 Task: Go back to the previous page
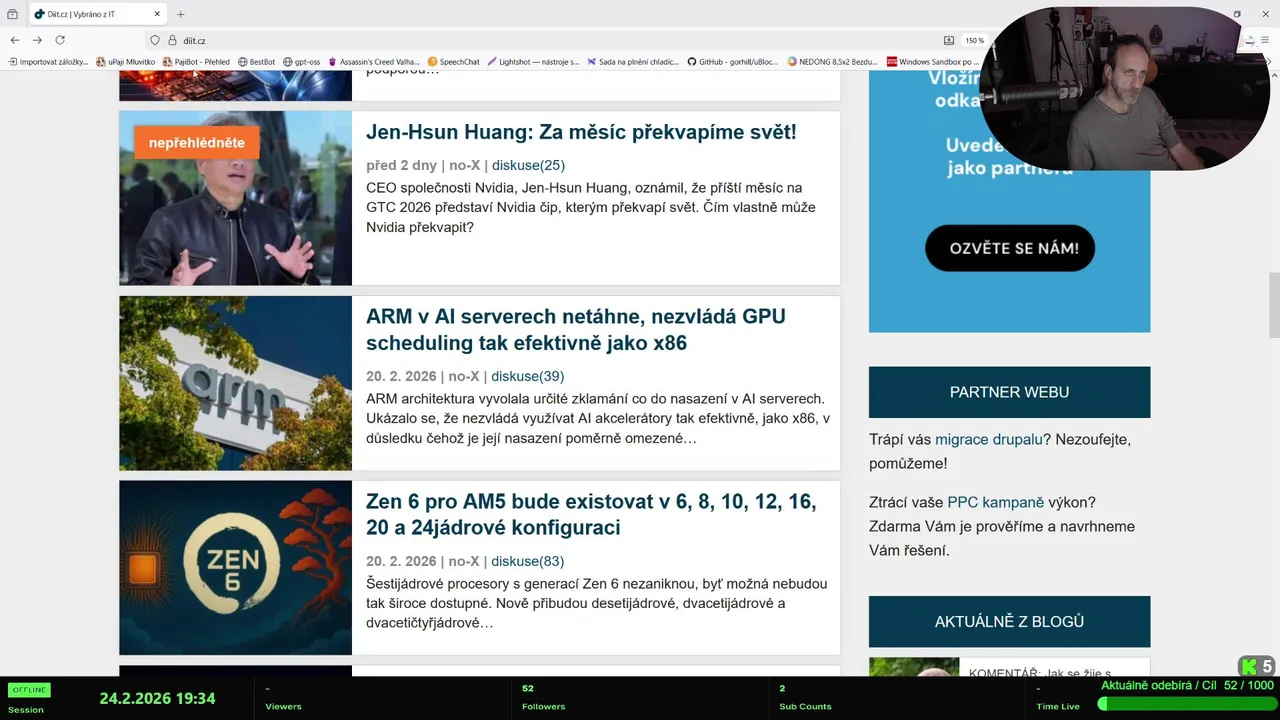tap(15, 40)
